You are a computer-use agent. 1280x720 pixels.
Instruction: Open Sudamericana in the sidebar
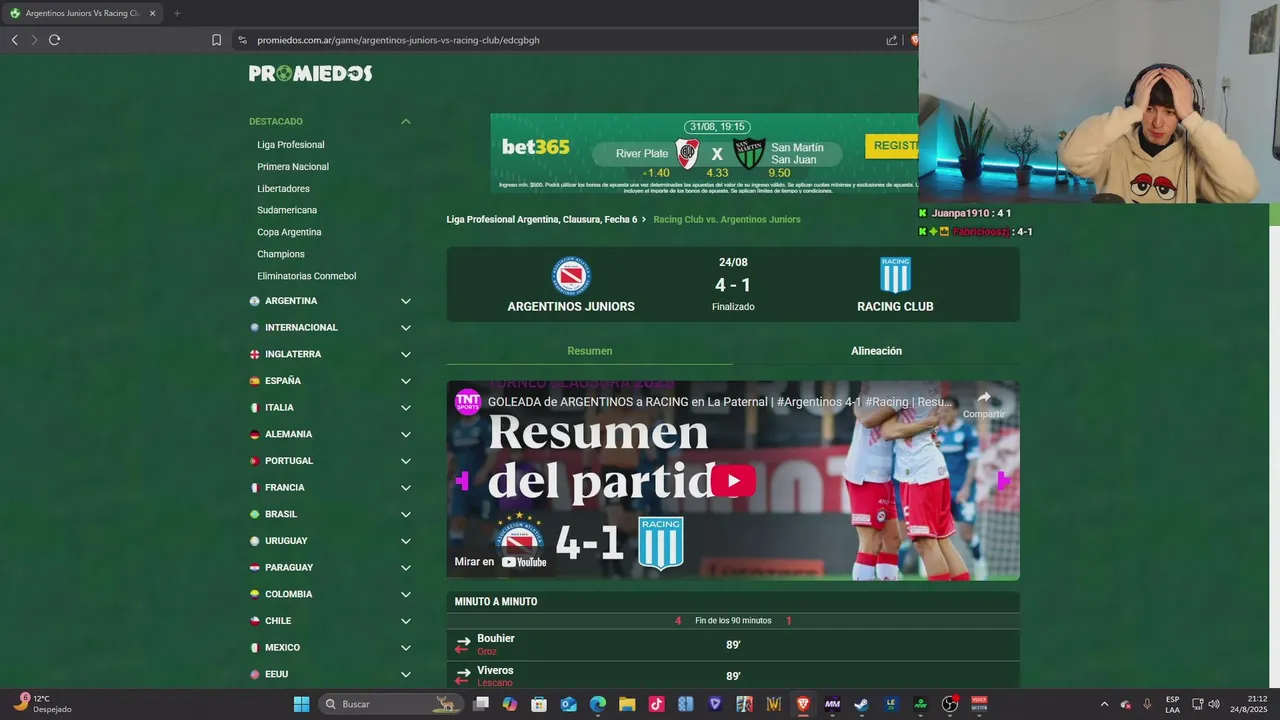coord(287,210)
